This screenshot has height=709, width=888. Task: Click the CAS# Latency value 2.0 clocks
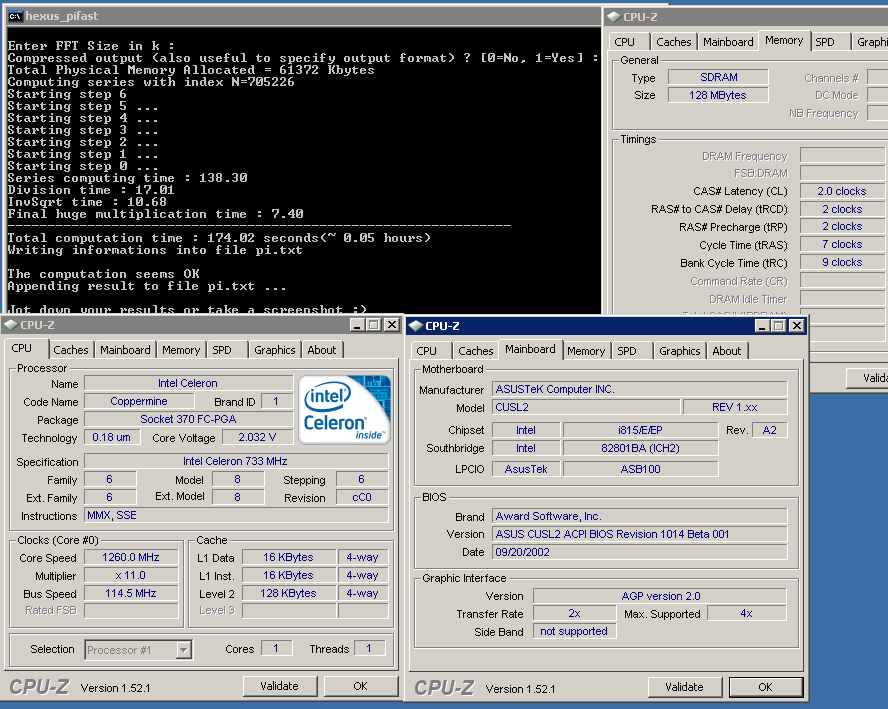841,191
